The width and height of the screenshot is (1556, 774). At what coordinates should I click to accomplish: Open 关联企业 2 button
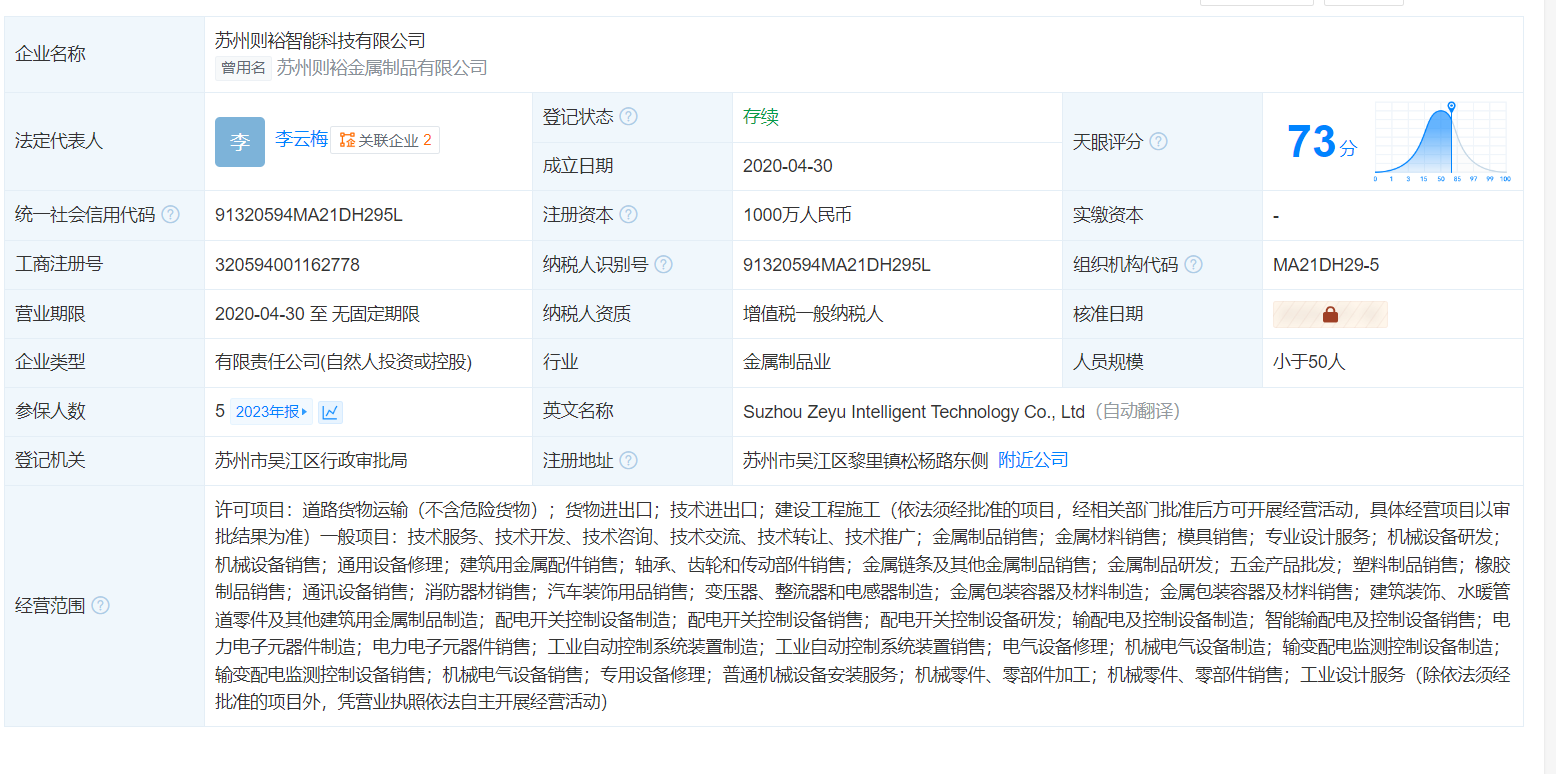pos(385,141)
